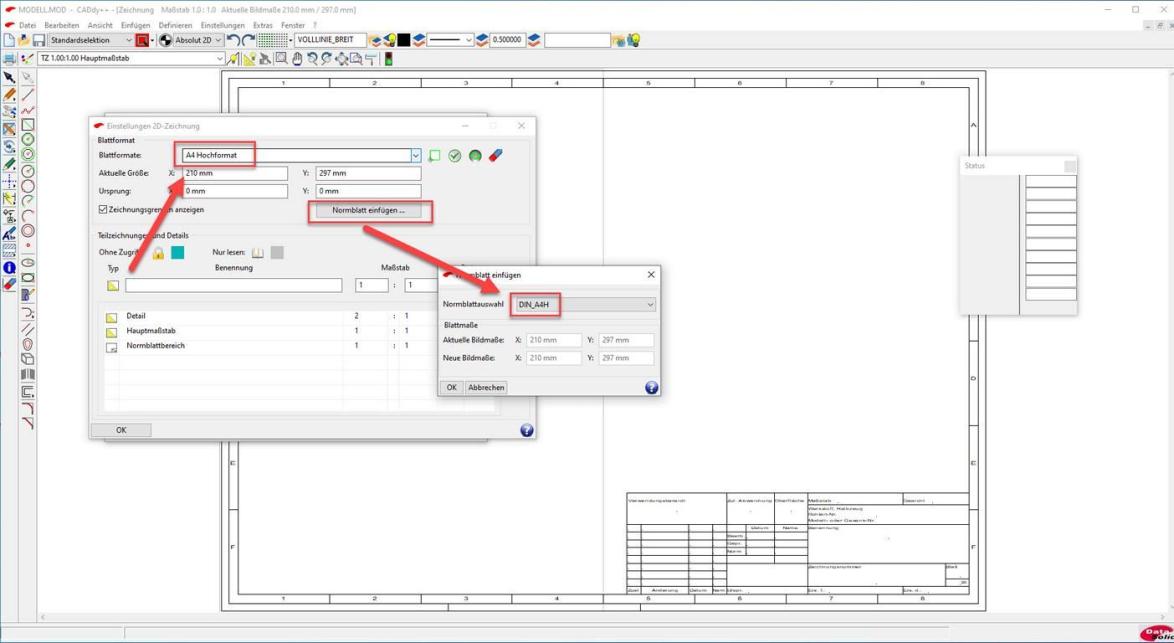Click the black color swatch in toolbar
1174x643 pixels.
tap(404, 41)
